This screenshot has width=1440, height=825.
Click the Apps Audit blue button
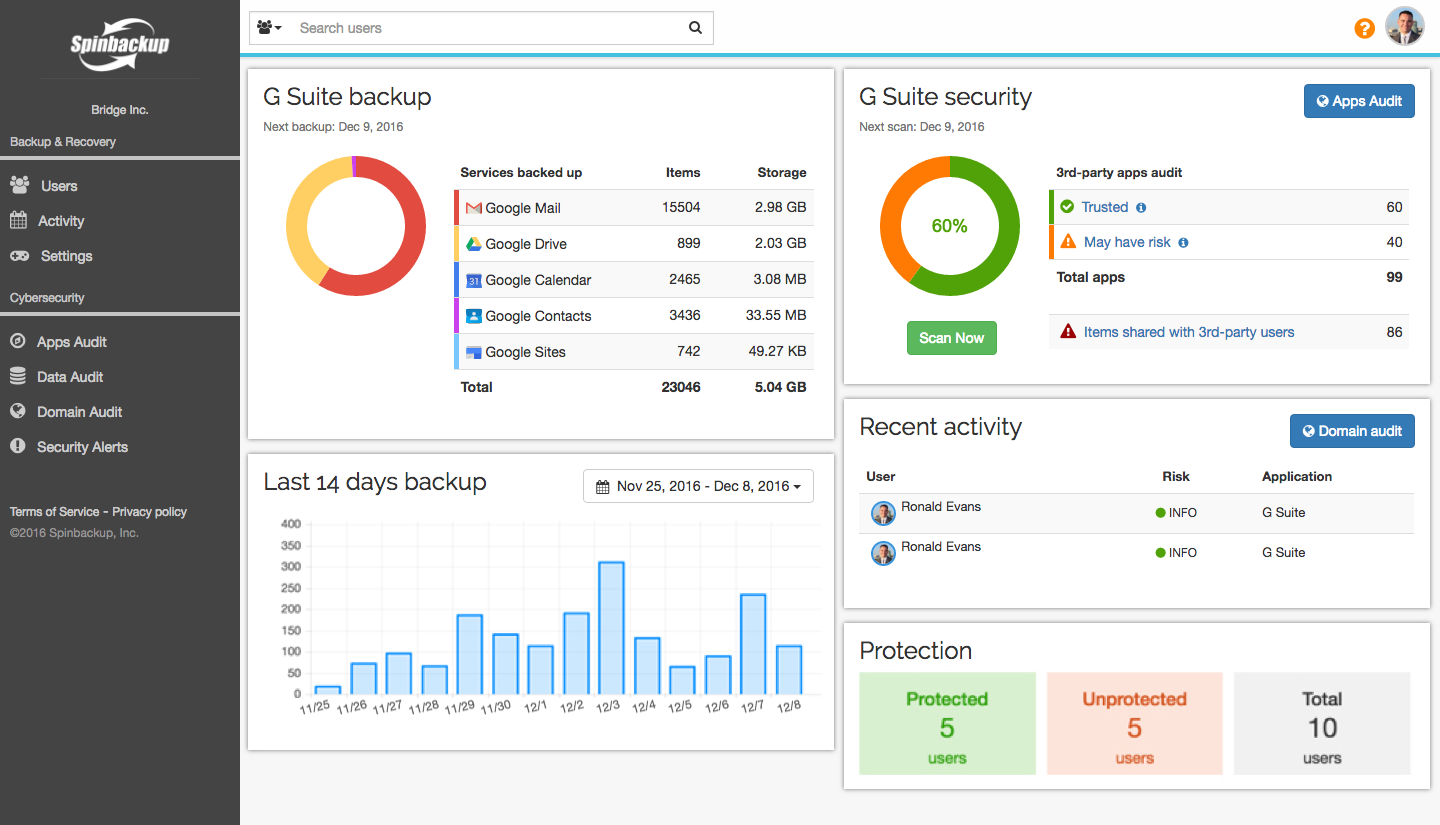[1359, 101]
